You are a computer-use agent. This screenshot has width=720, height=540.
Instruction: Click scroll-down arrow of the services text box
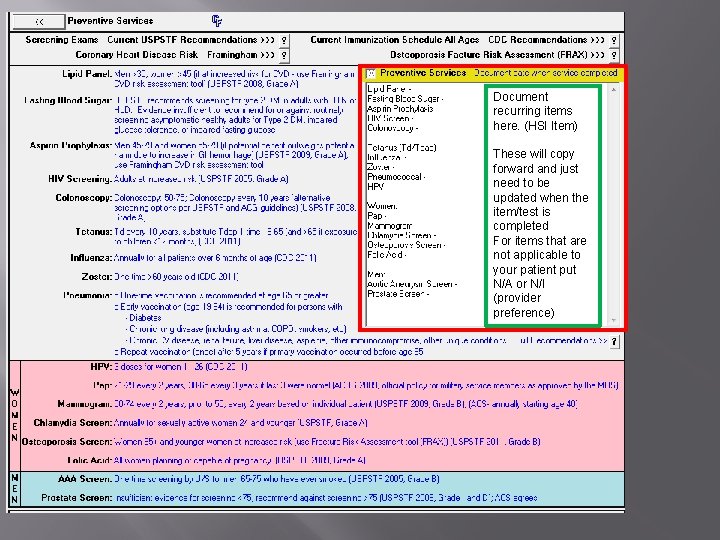[613, 320]
